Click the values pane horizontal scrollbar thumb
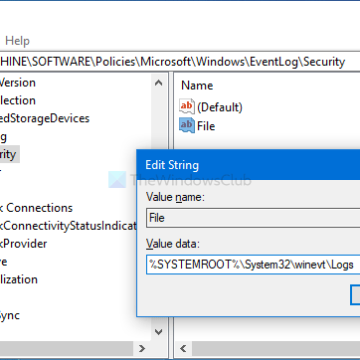This screenshot has width=360, height=360. (x=276, y=349)
